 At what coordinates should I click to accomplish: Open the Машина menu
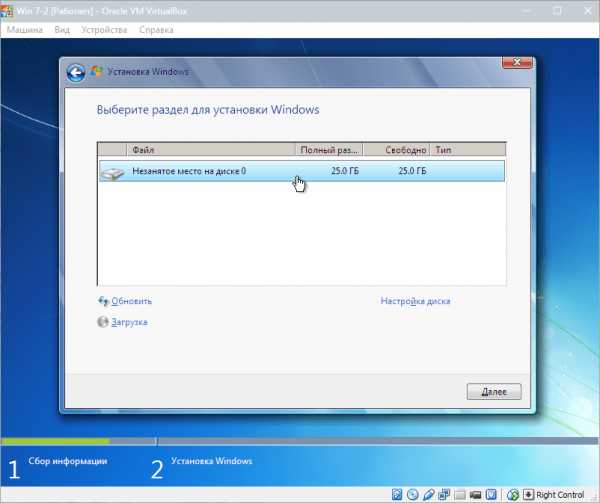[25, 30]
